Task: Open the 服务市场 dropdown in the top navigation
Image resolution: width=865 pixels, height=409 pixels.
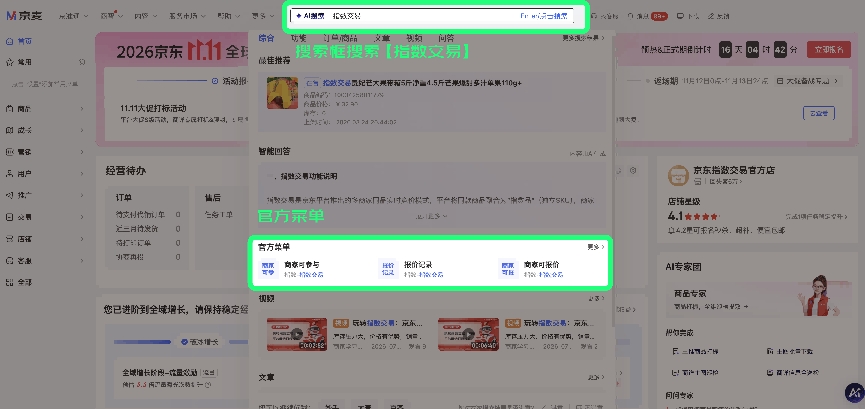Action: pos(188,16)
